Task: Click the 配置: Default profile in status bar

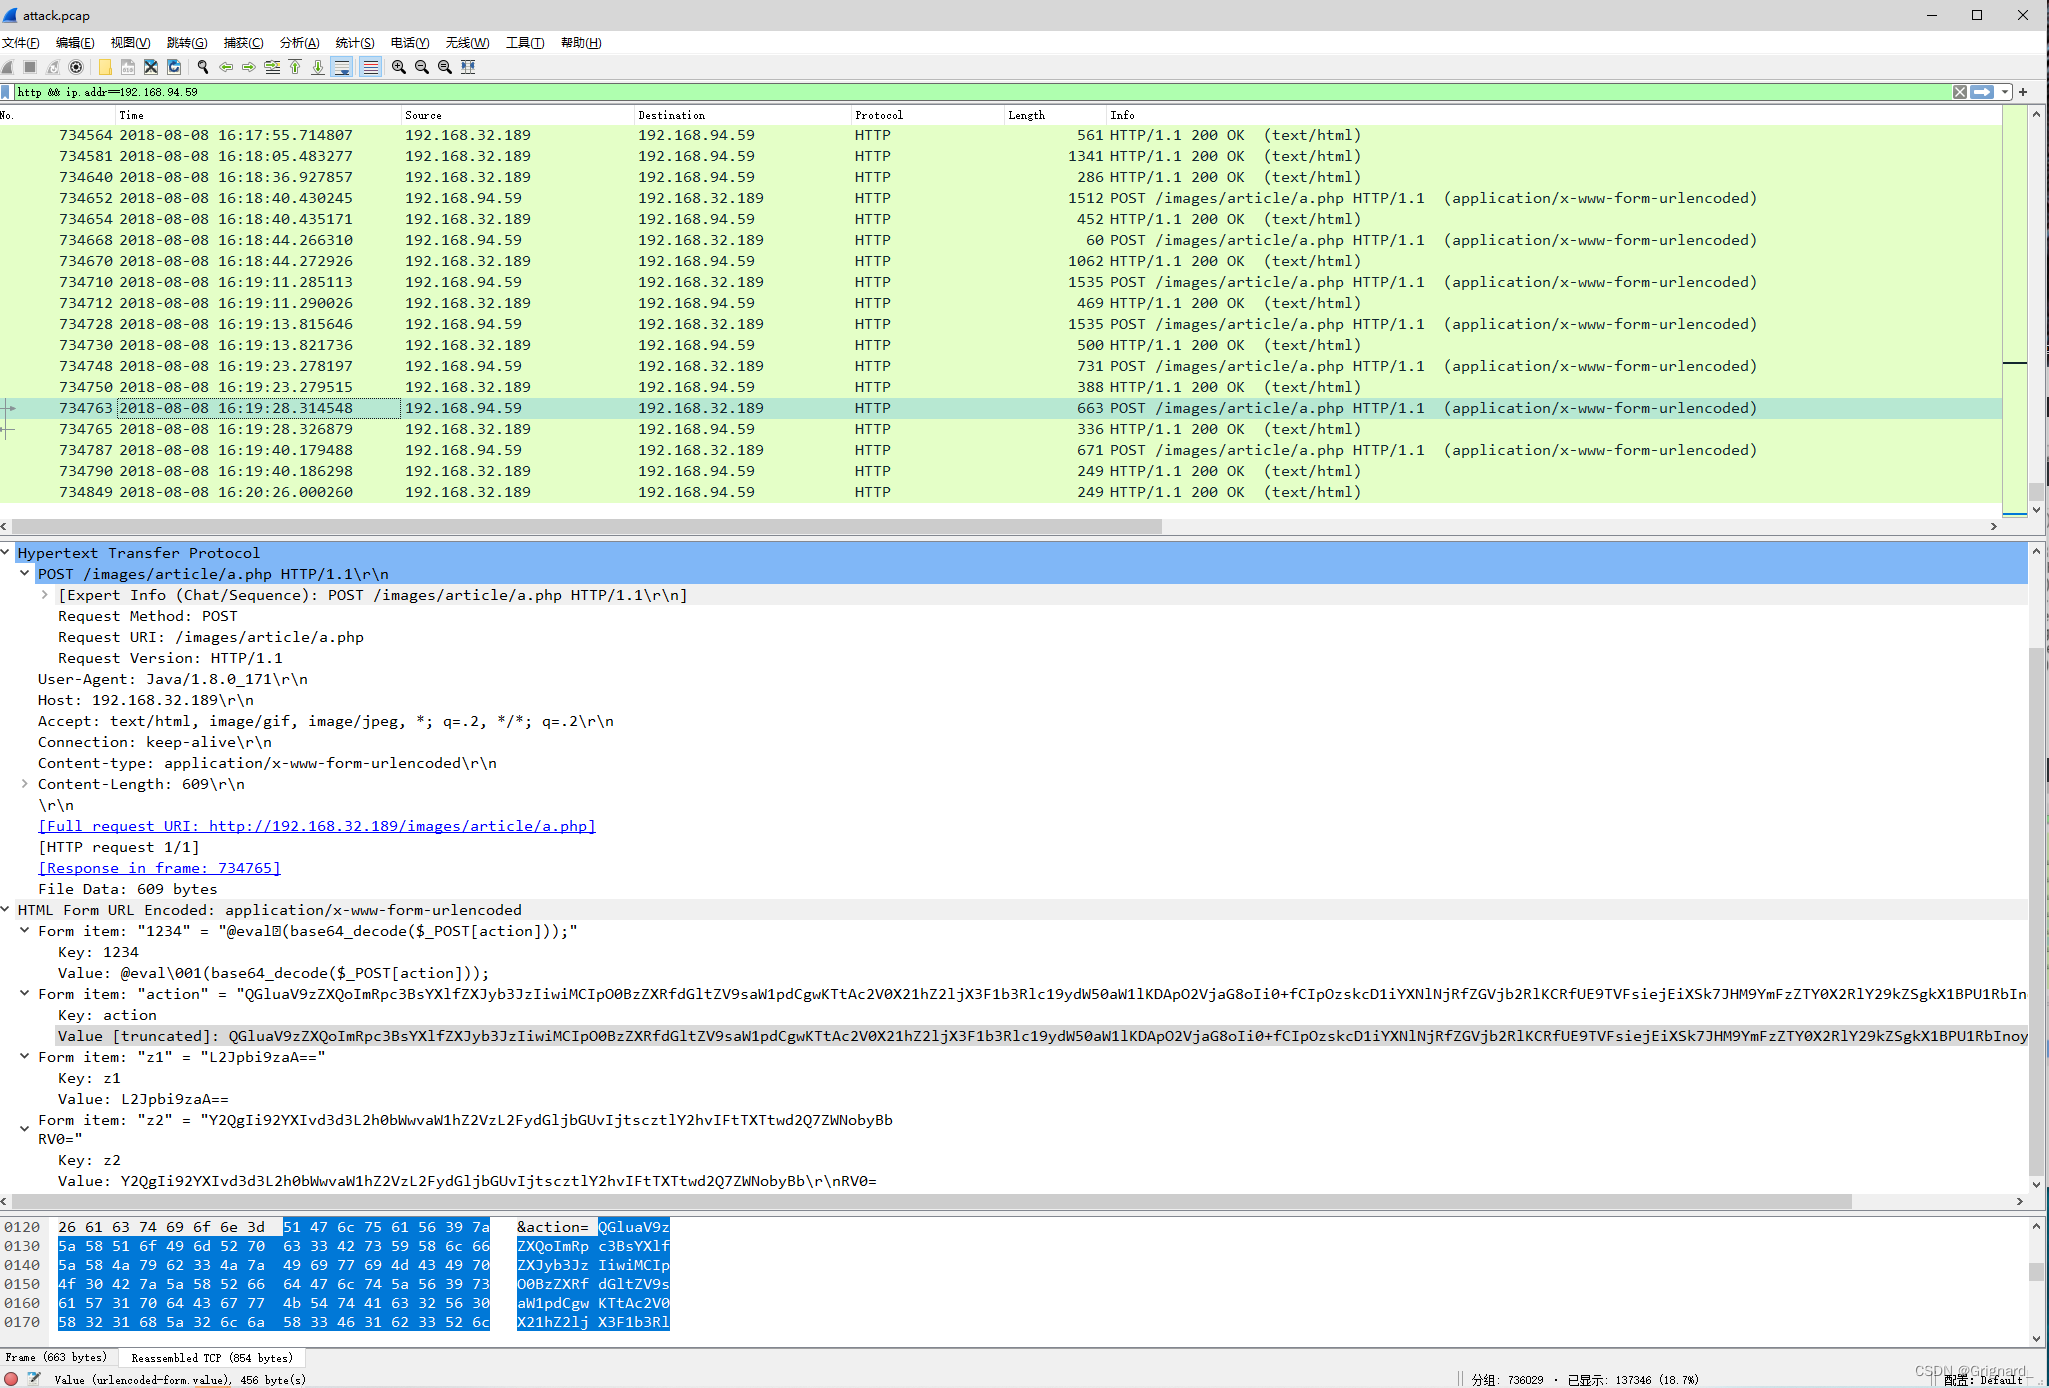Action: click(1984, 1379)
